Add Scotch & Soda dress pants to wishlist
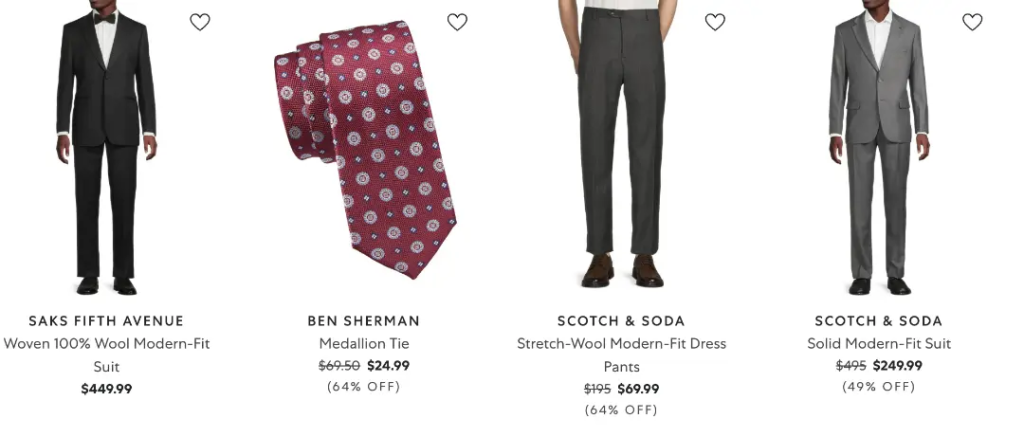 tap(715, 22)
